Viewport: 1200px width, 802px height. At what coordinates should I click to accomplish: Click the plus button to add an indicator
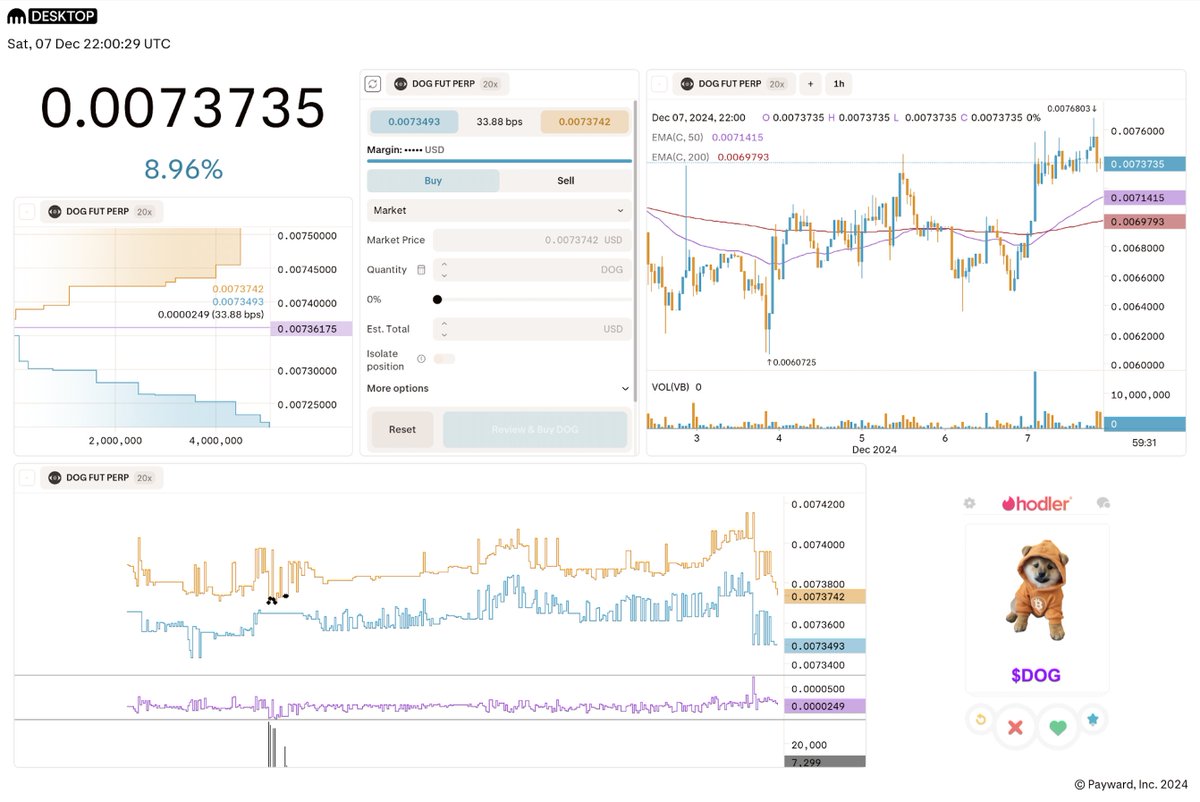click(x=810, y=84)
